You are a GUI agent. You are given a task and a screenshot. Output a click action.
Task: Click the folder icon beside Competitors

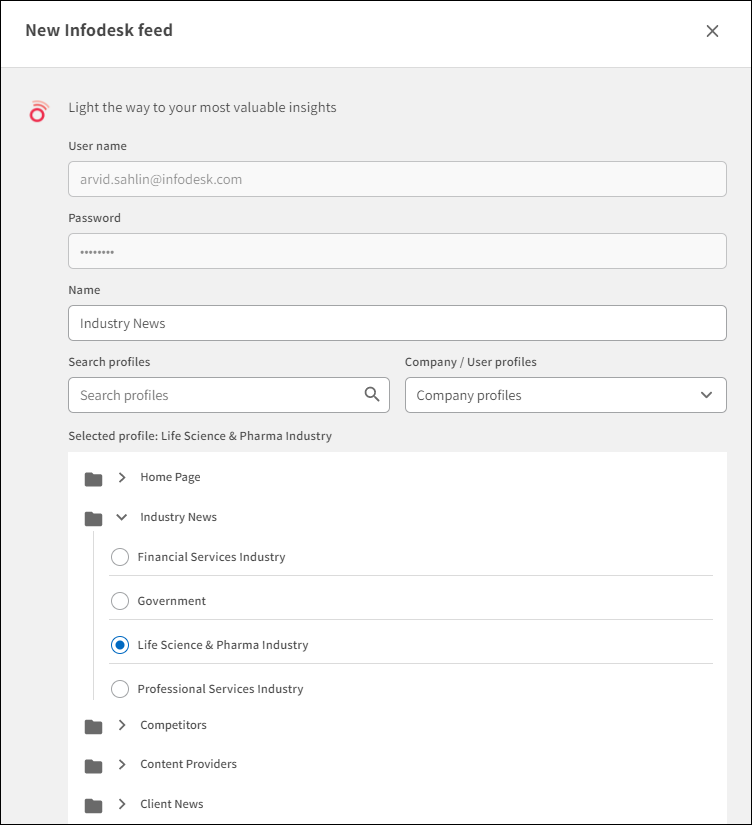pos(93,725)
